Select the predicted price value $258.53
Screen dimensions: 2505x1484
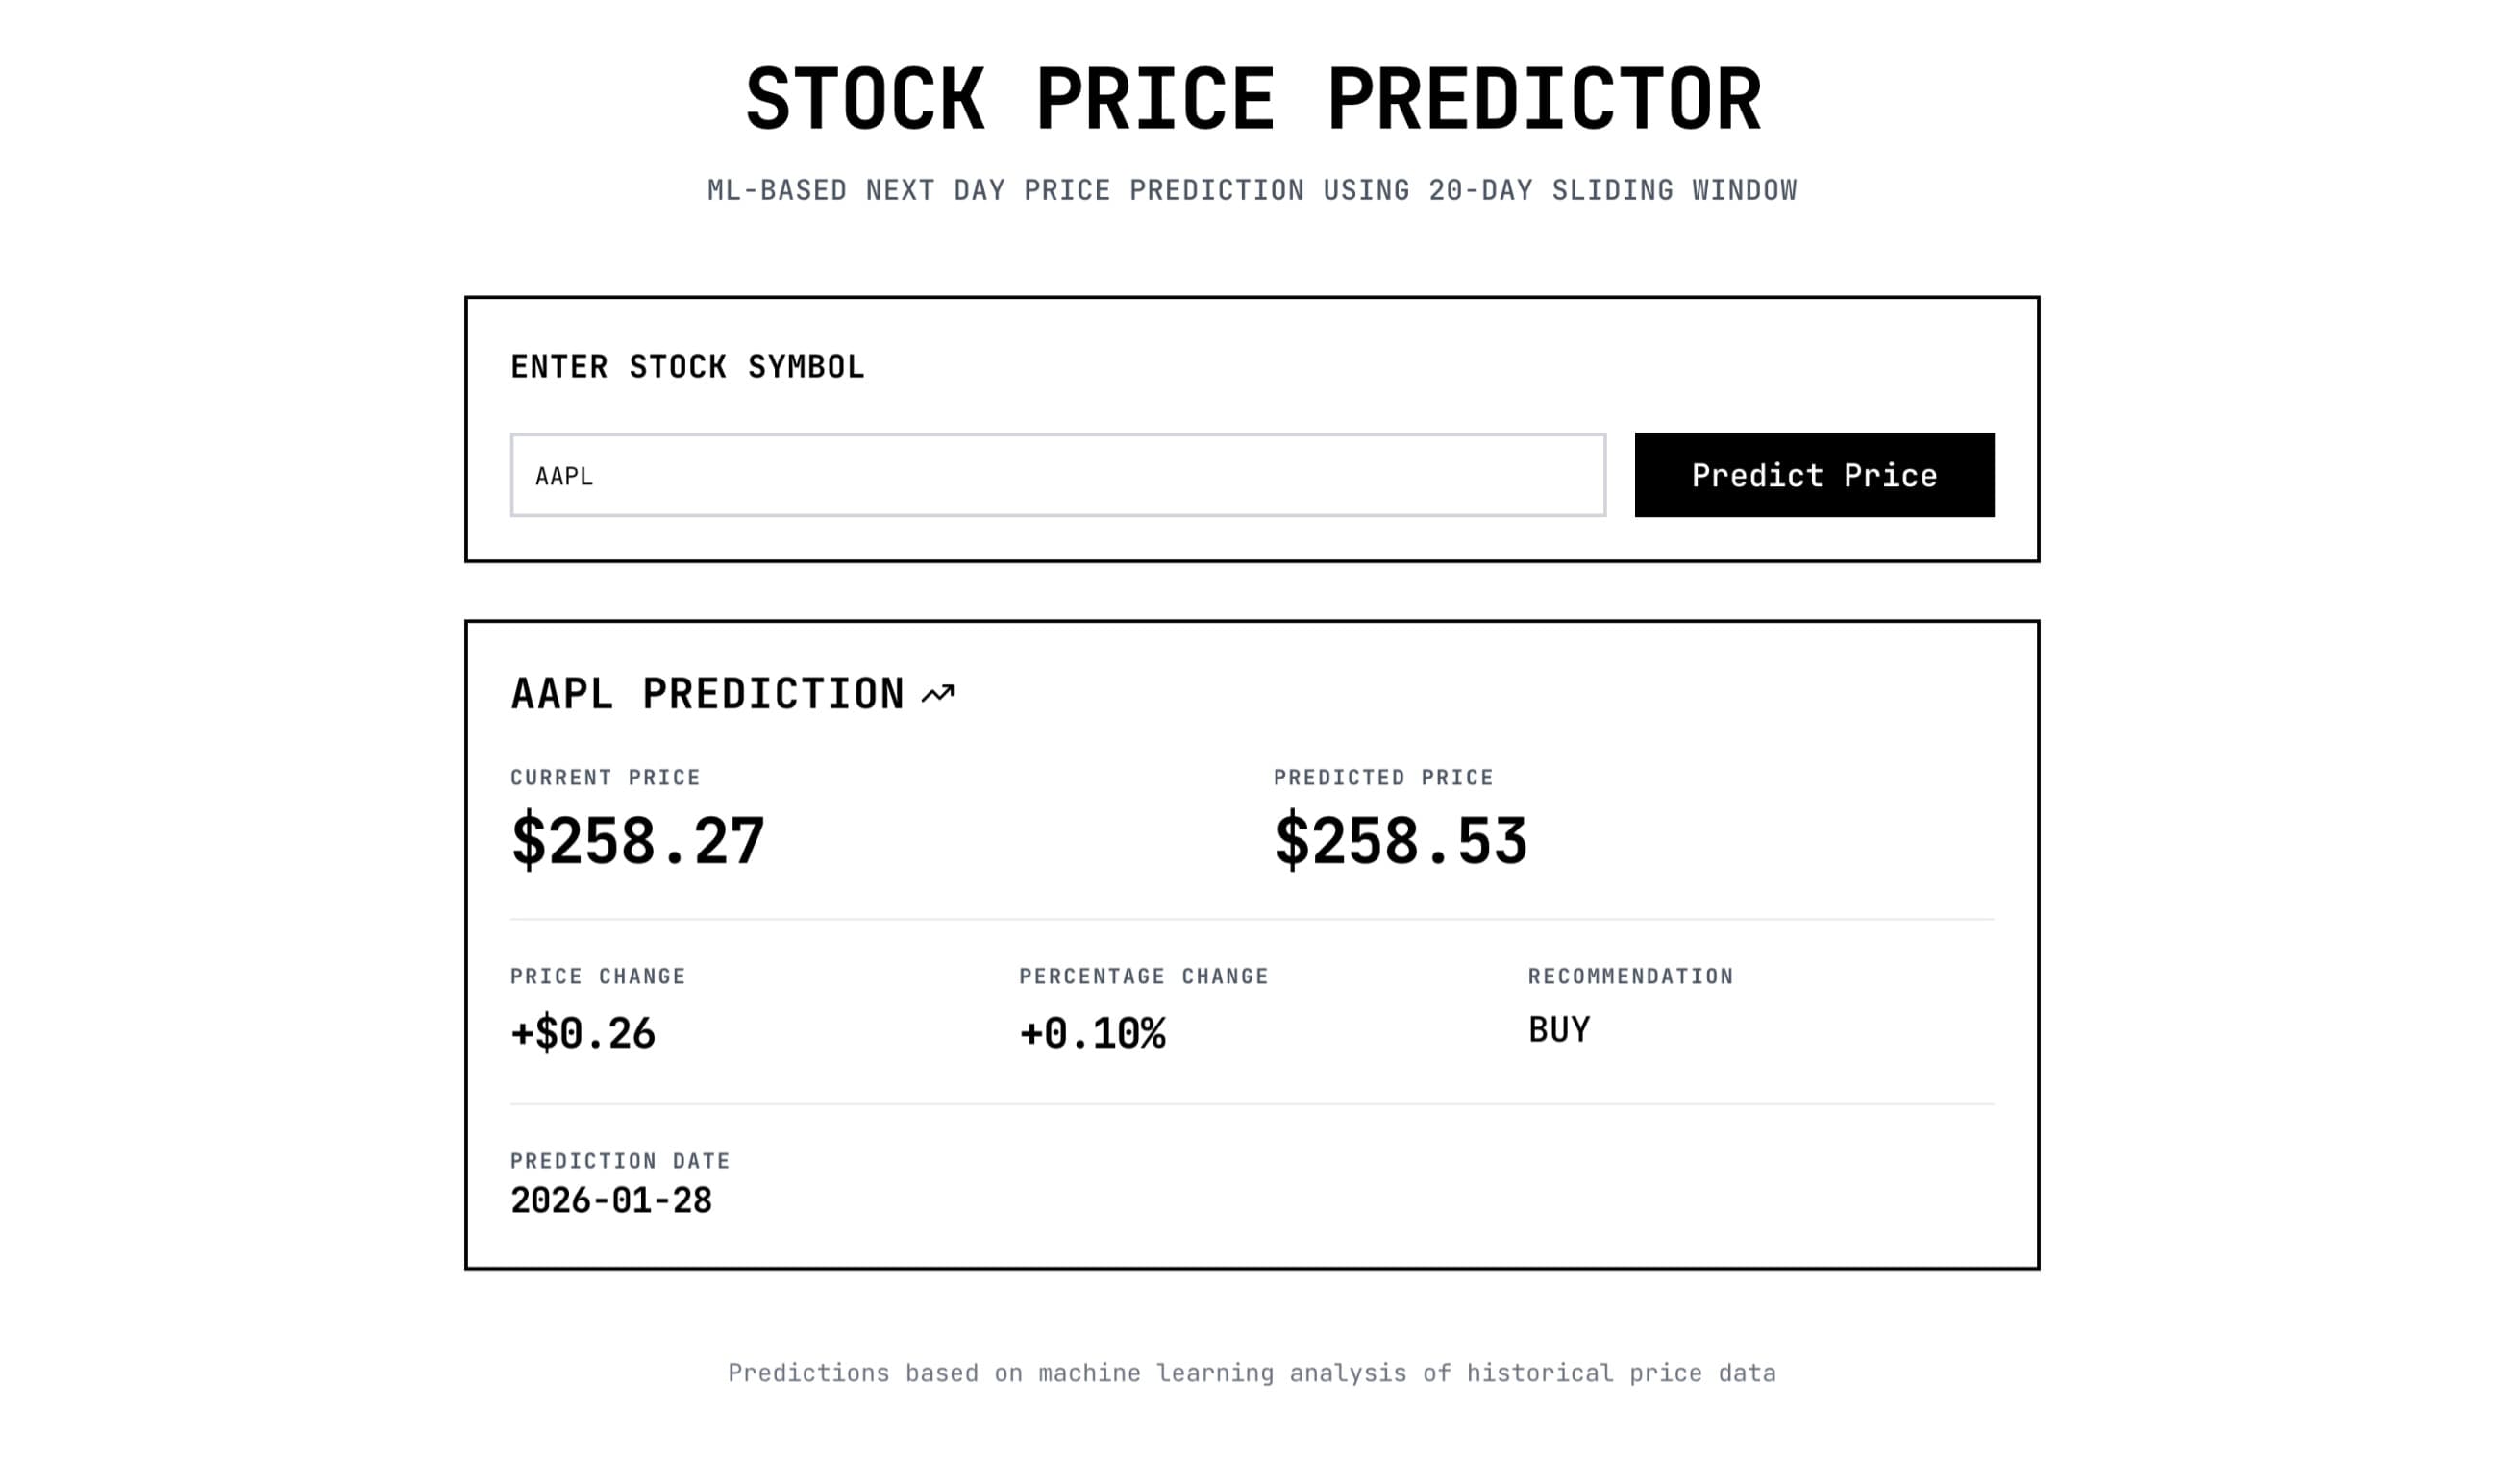1399,843
